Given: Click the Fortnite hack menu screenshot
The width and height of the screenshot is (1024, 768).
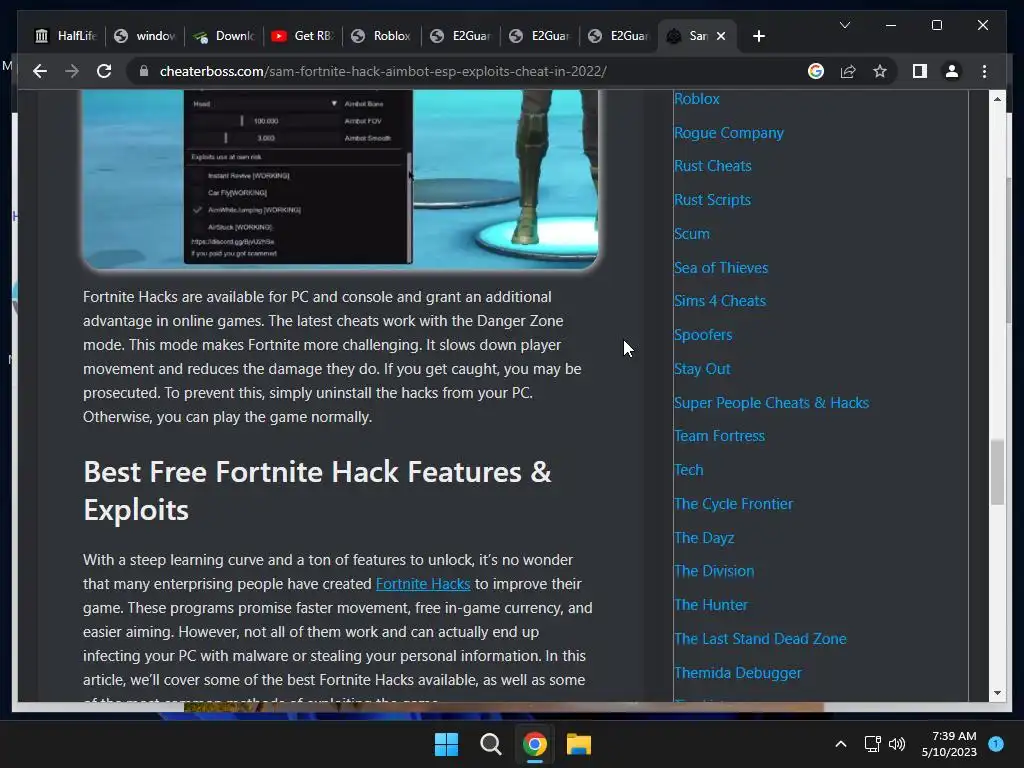Looking at the screenshot, I should click(x=340, y=180).
